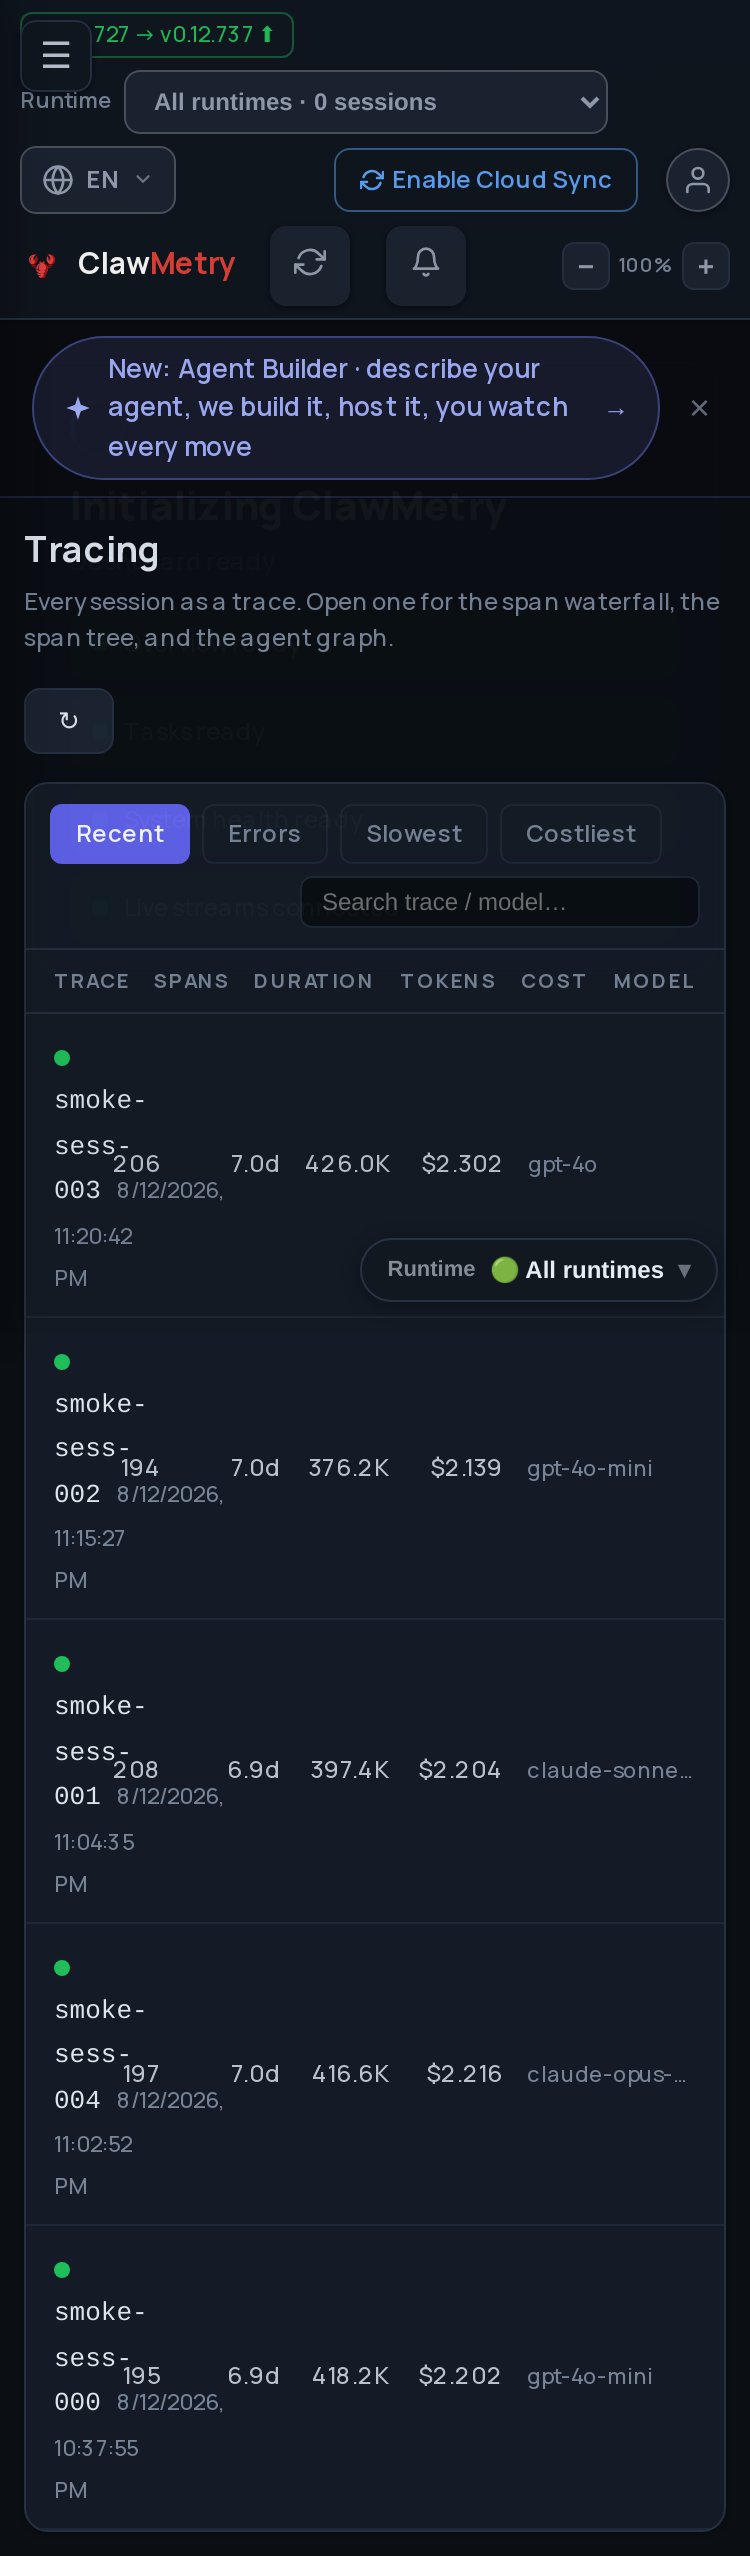Focus the Search trace / model field
This screenshot has width=750, height=2556.
tap(500, 902)
